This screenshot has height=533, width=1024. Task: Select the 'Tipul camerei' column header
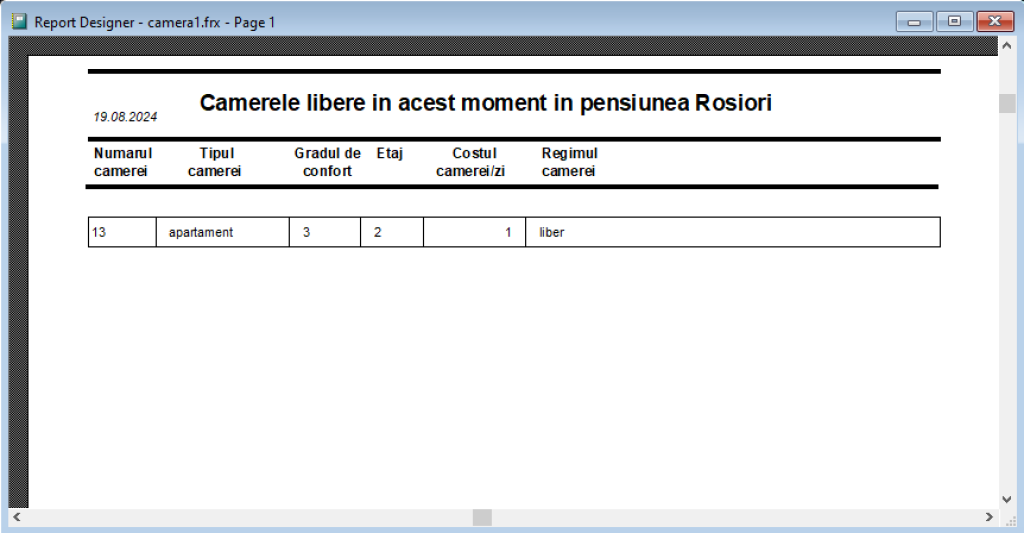point(216,162)
